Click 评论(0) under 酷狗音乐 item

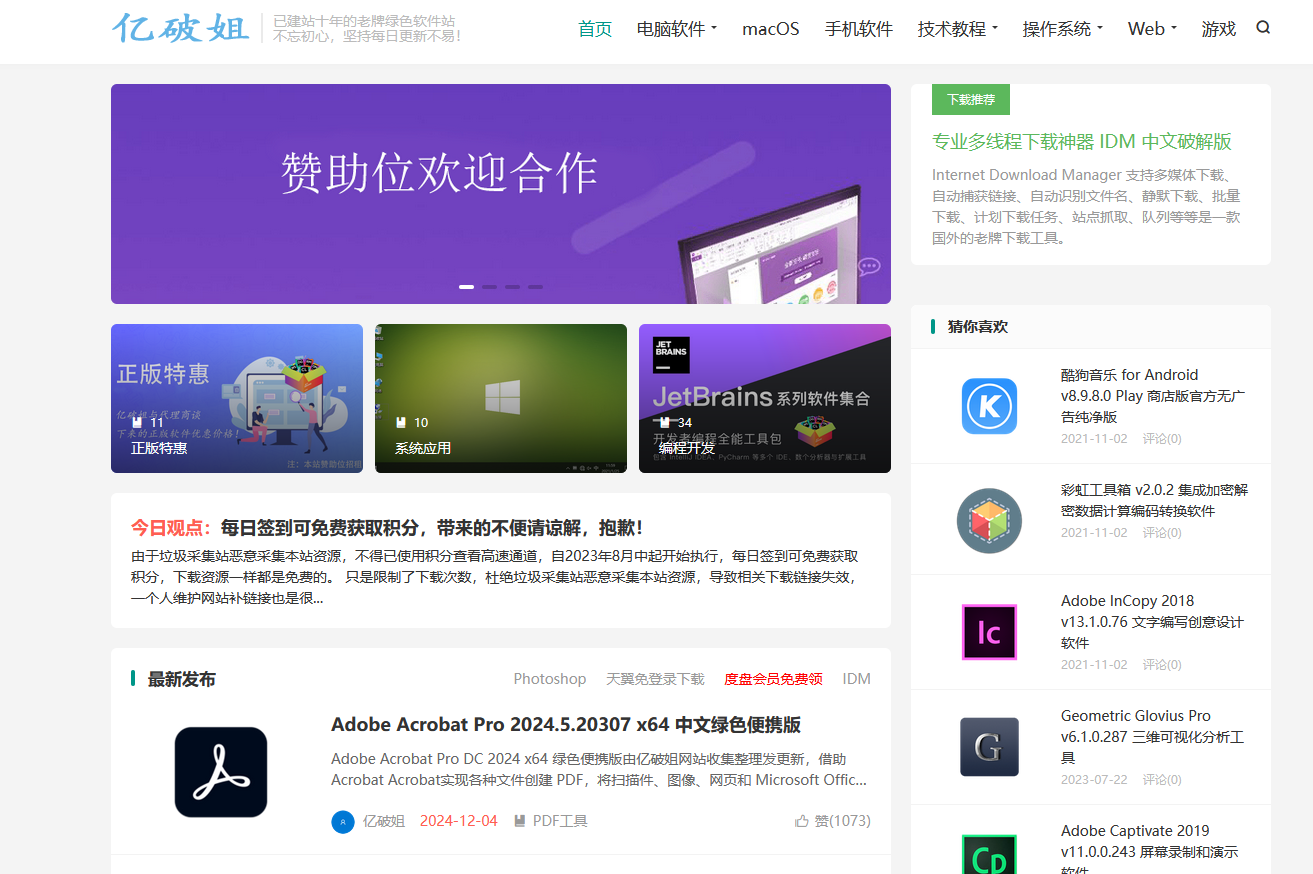pos(1162,438)
